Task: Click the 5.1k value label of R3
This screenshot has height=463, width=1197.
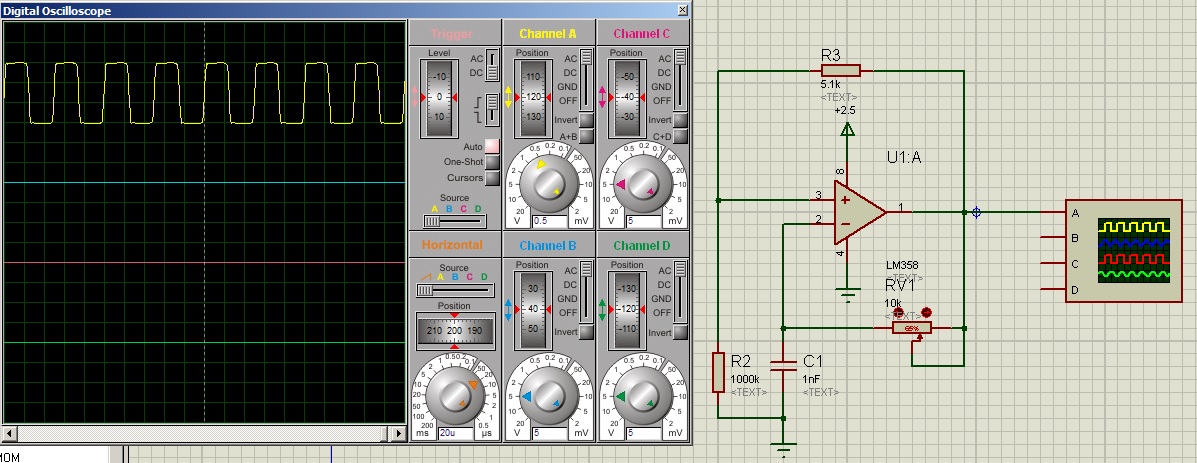Action: click(x=831, y=85)
